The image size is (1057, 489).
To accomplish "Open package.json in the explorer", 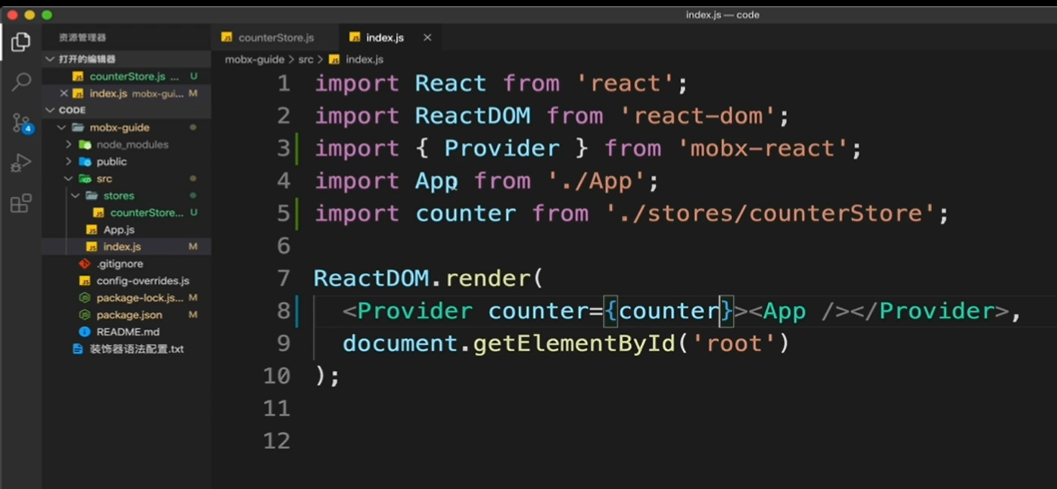I will 129,315.
